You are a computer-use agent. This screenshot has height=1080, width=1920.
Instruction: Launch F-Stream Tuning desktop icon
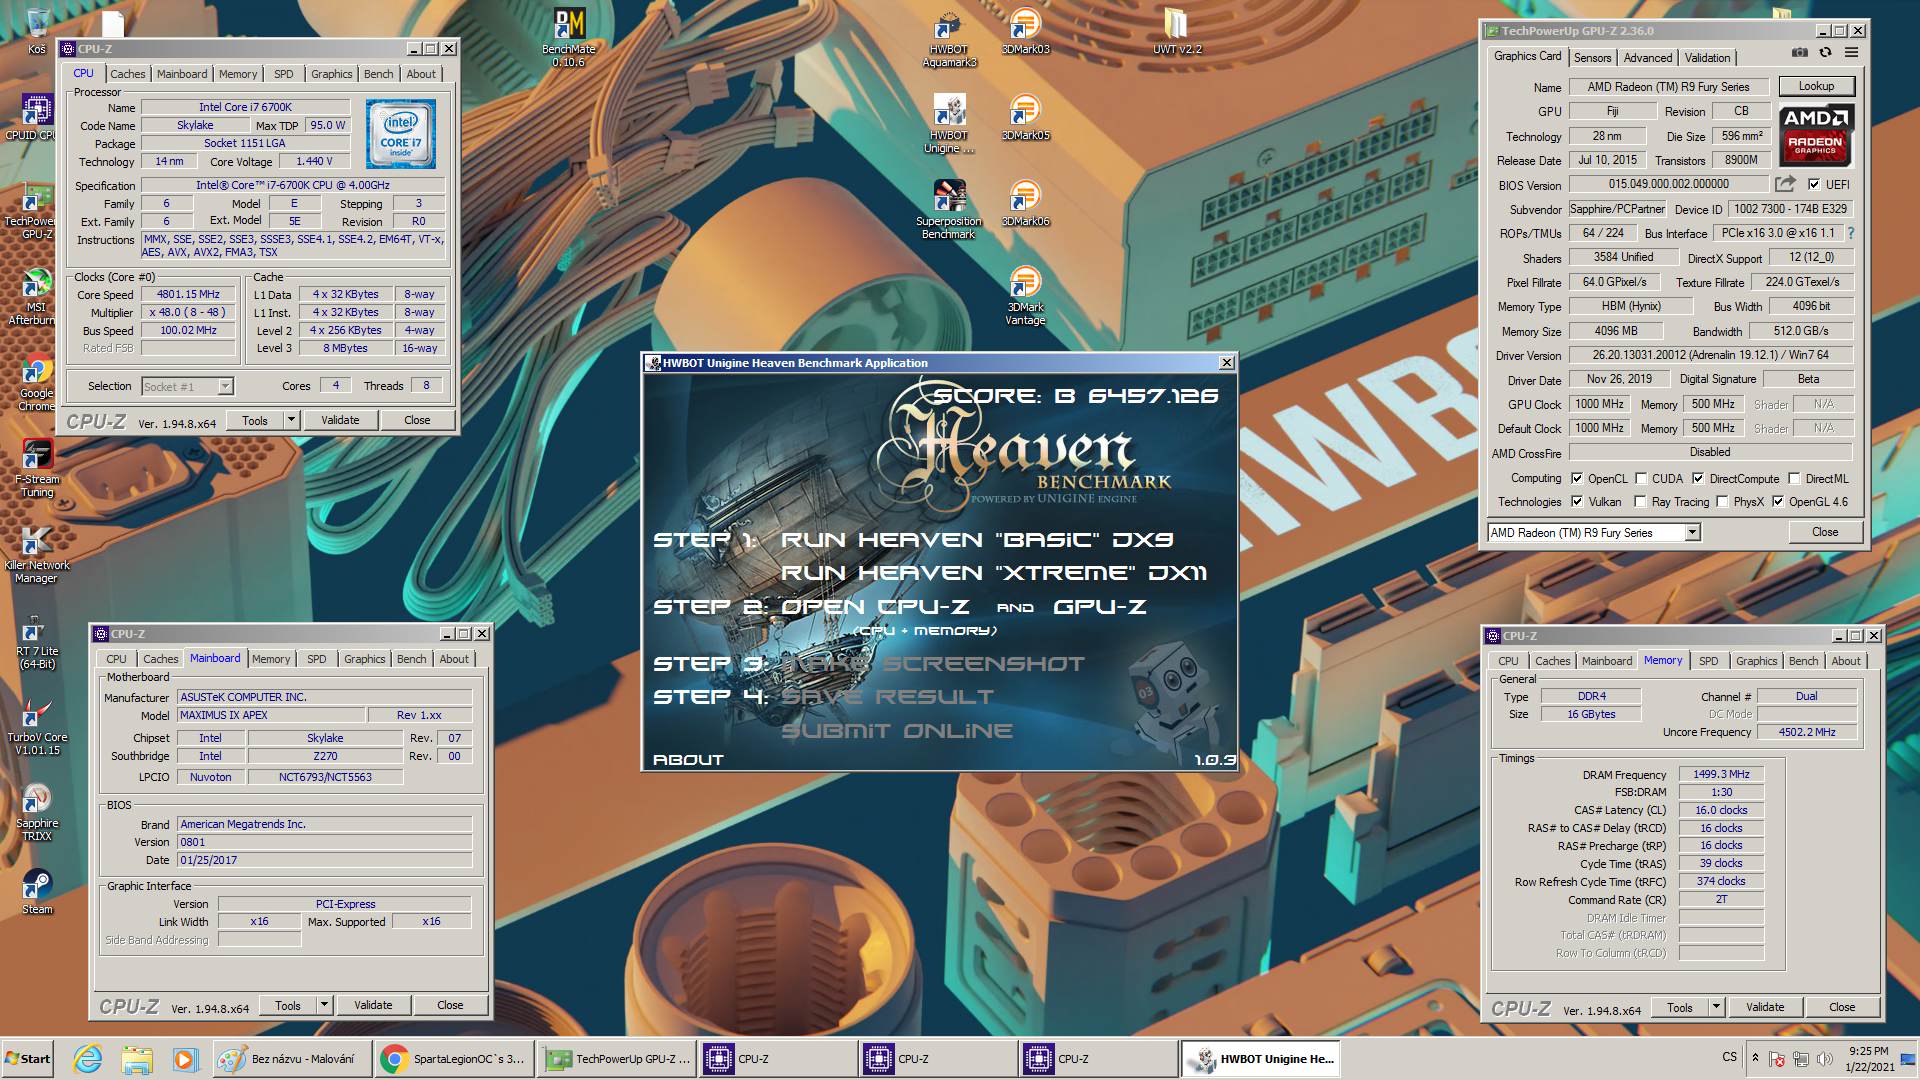point(37,468)
